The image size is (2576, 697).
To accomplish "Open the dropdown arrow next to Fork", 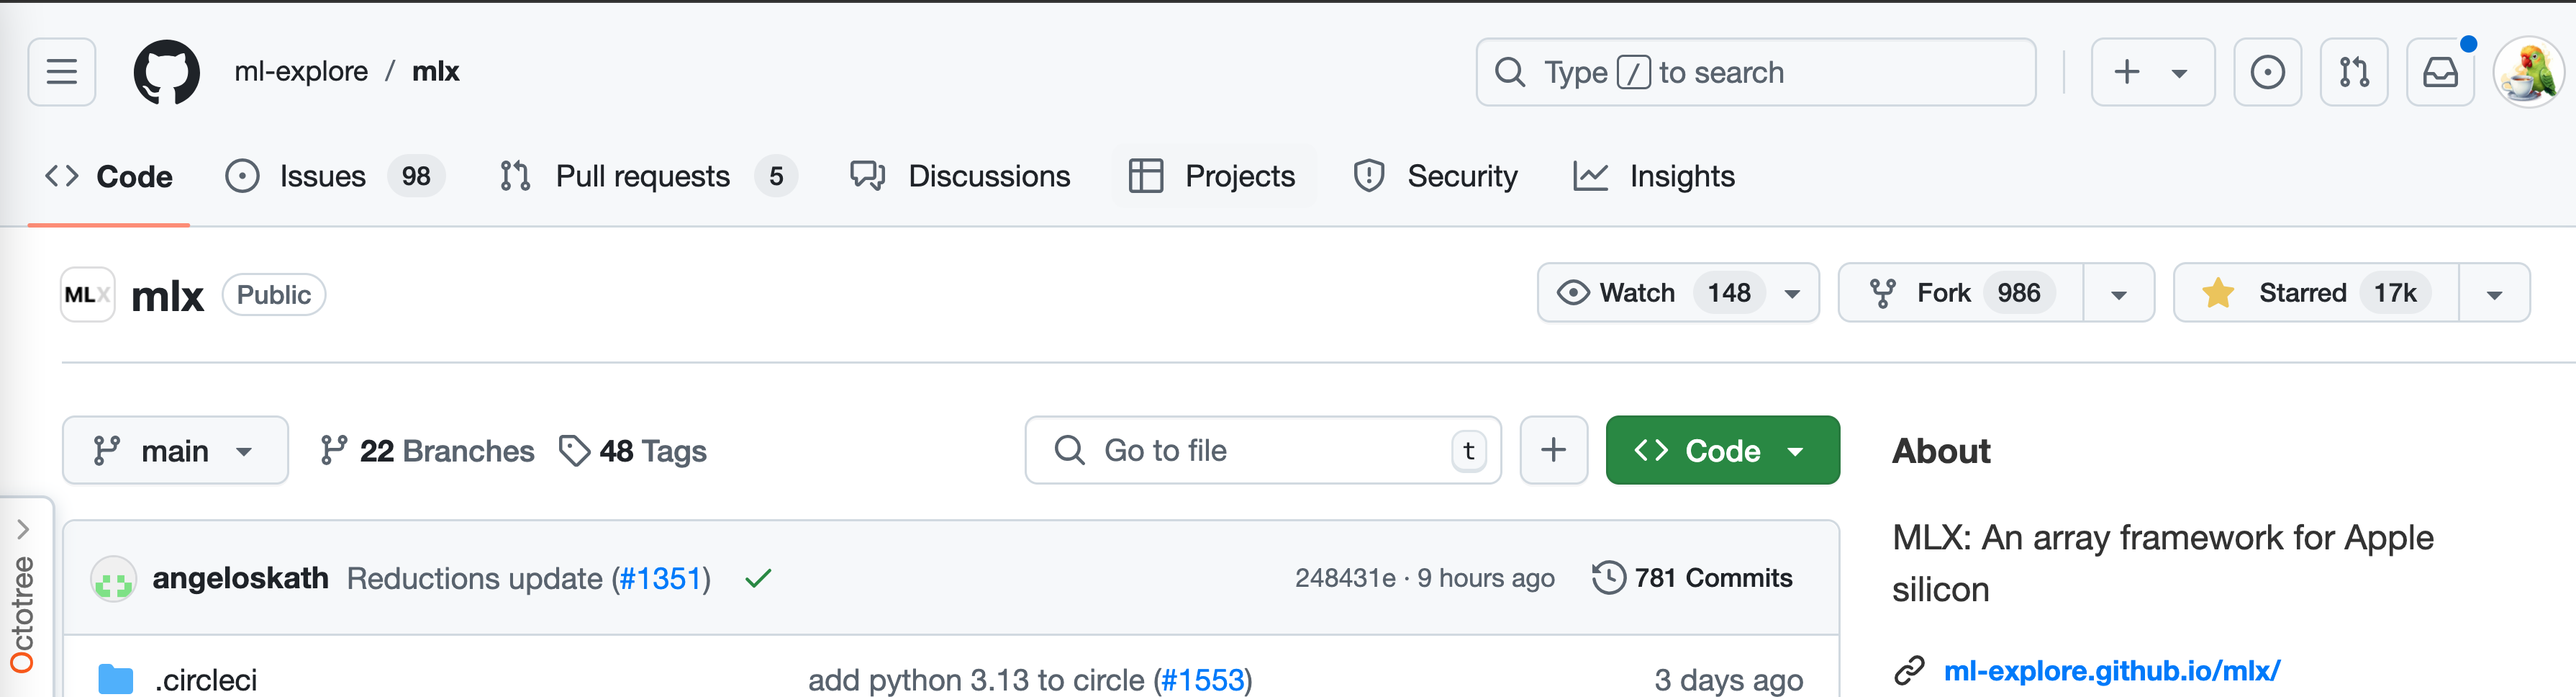I will (2119, 293).
